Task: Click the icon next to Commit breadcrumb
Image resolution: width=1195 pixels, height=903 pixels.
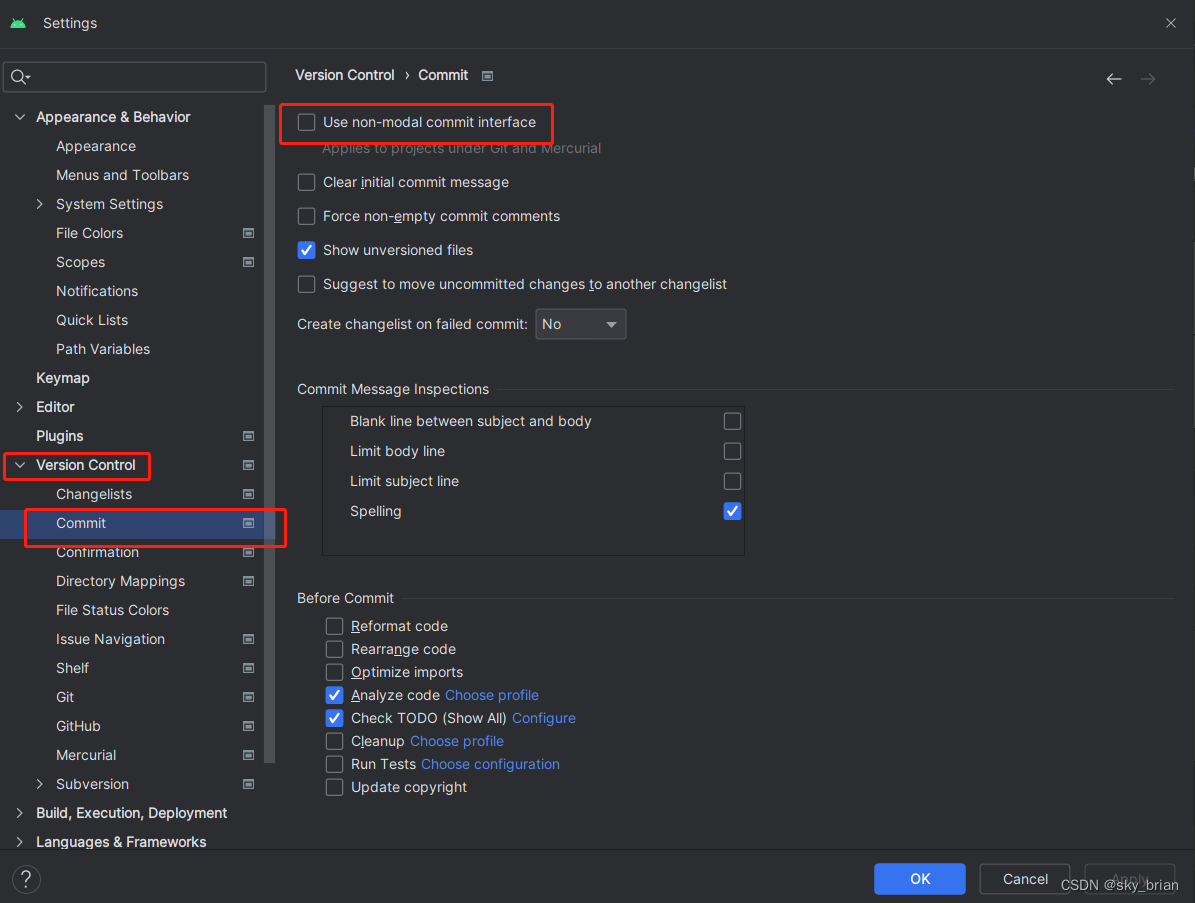Action: (487, 75)
